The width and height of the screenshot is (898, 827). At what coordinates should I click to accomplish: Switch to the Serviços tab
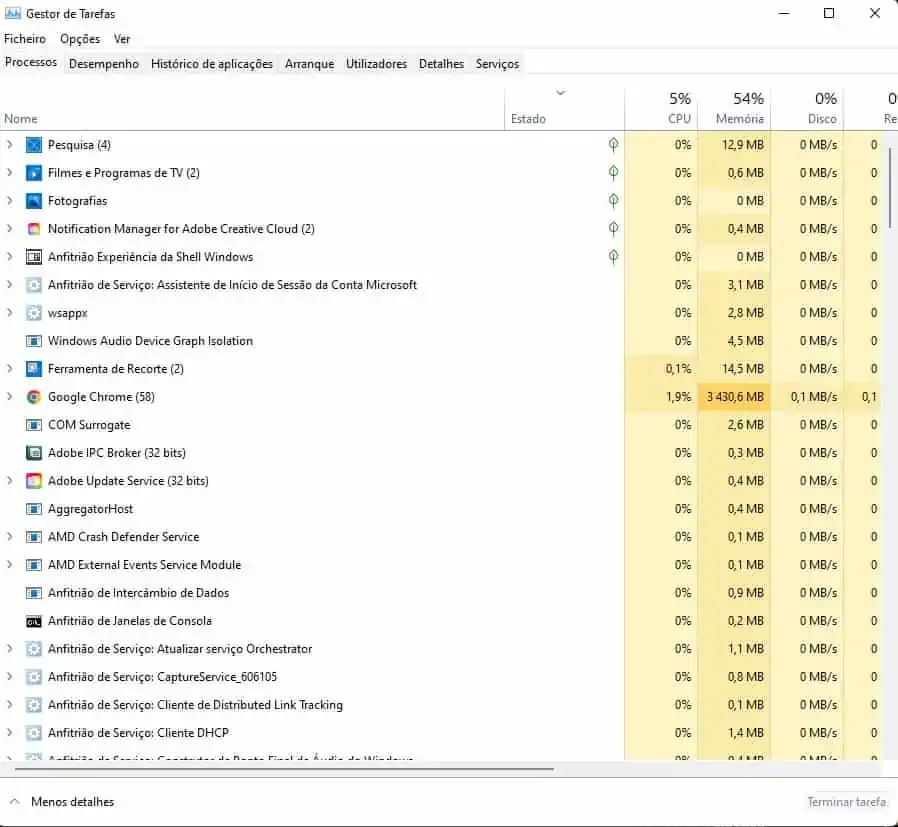coord(497,64)
